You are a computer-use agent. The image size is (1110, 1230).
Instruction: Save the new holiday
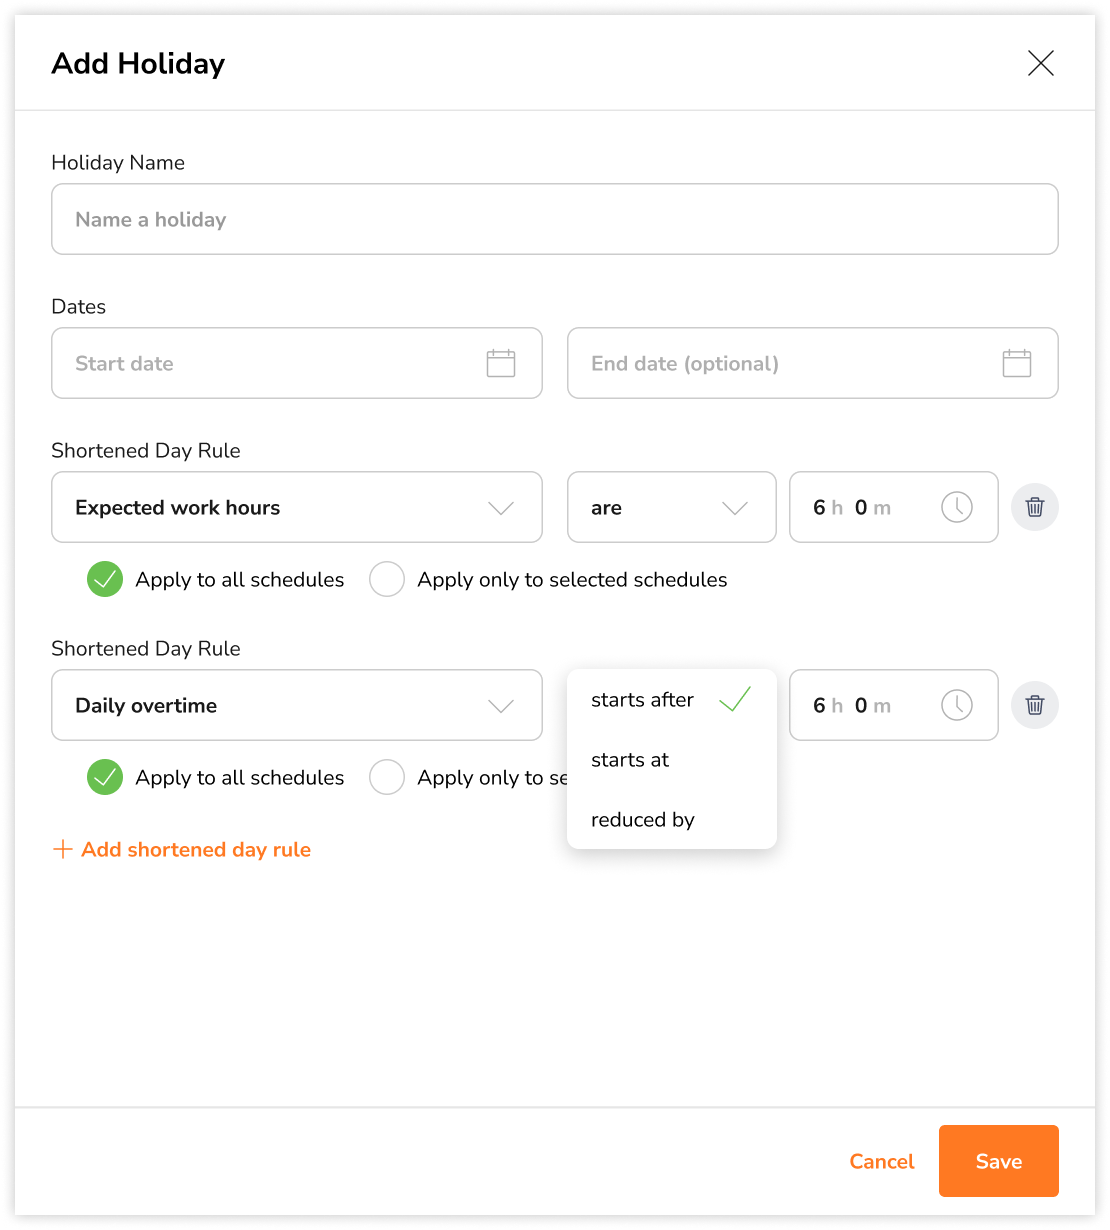(x=998, y=1161)
